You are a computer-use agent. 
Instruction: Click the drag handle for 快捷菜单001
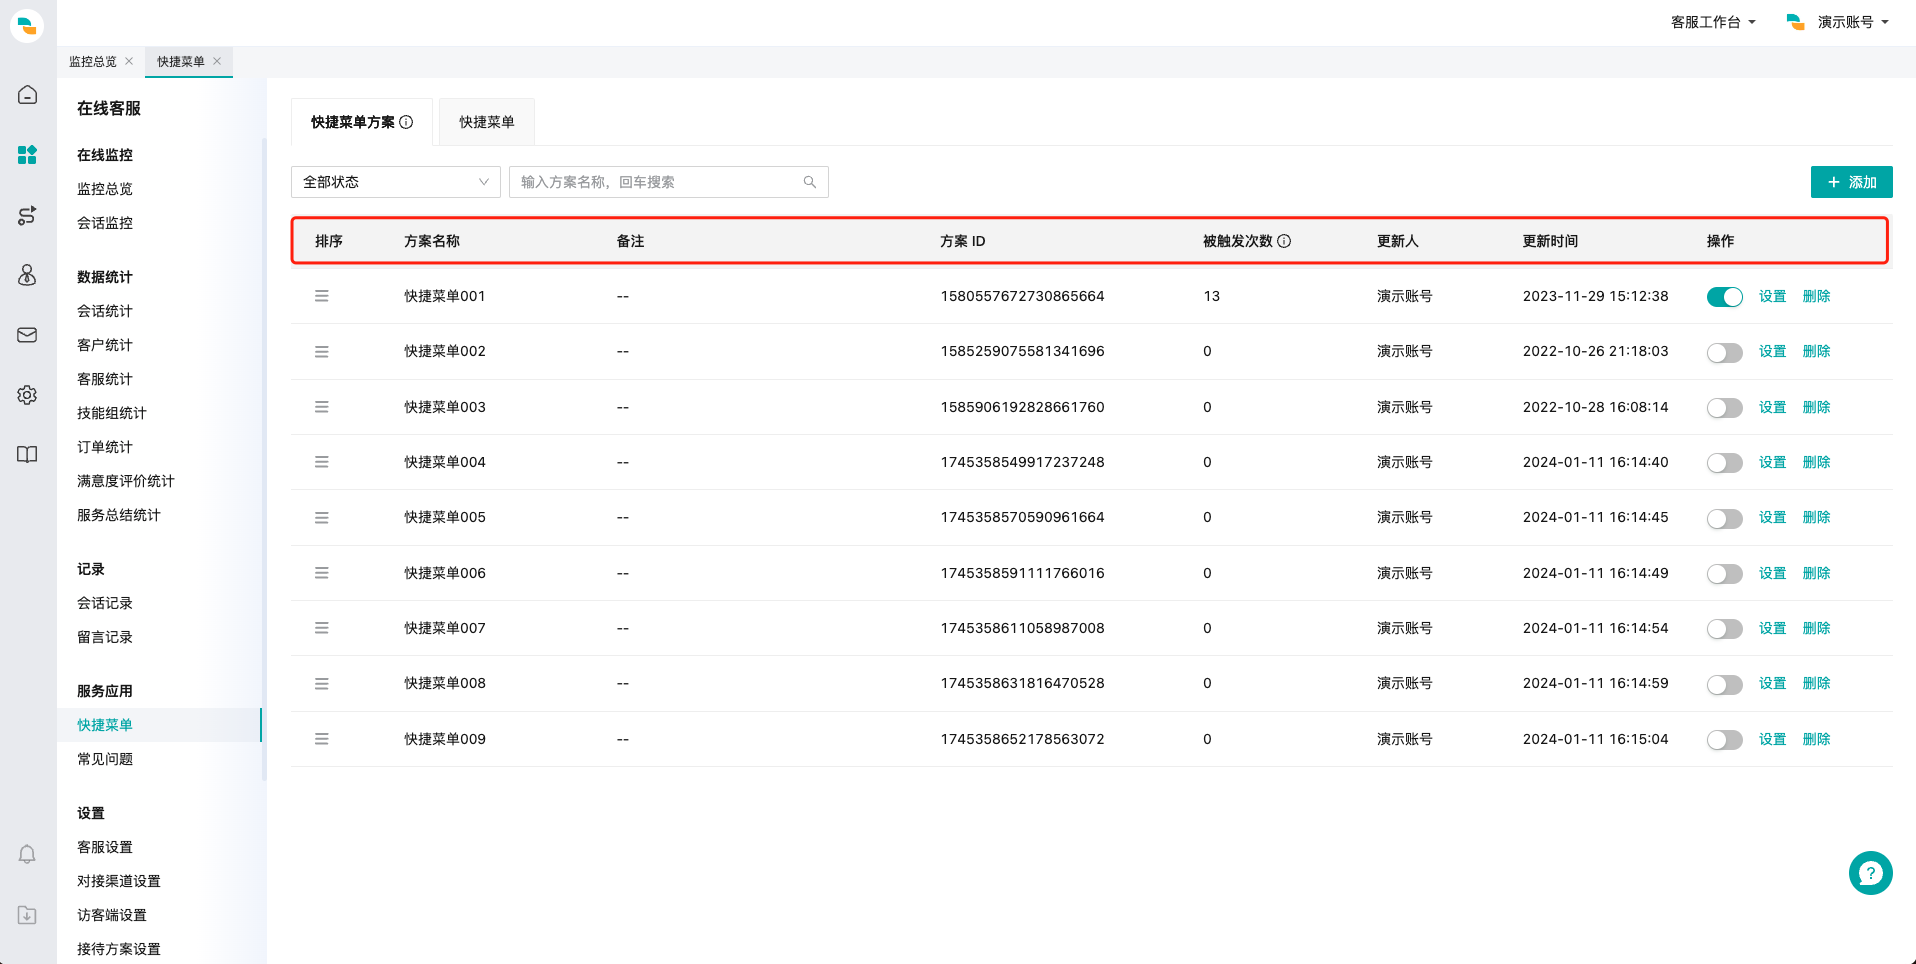point(322,296)
